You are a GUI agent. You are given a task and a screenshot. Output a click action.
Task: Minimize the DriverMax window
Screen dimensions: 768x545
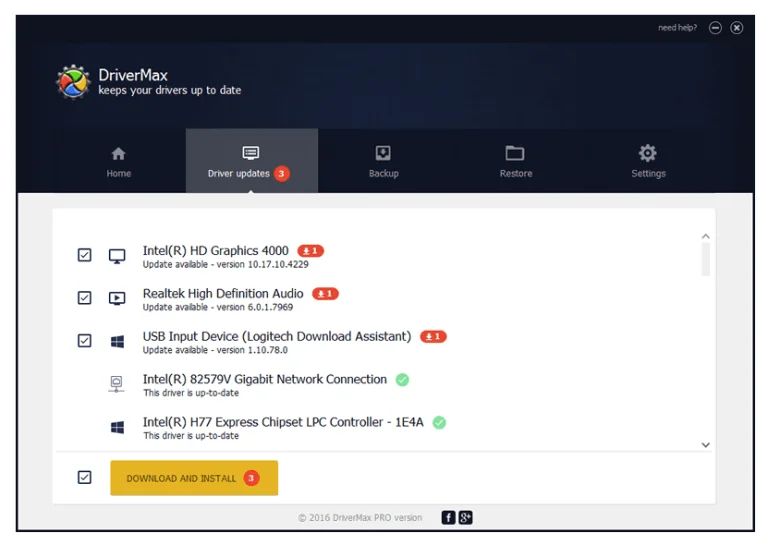715,28
